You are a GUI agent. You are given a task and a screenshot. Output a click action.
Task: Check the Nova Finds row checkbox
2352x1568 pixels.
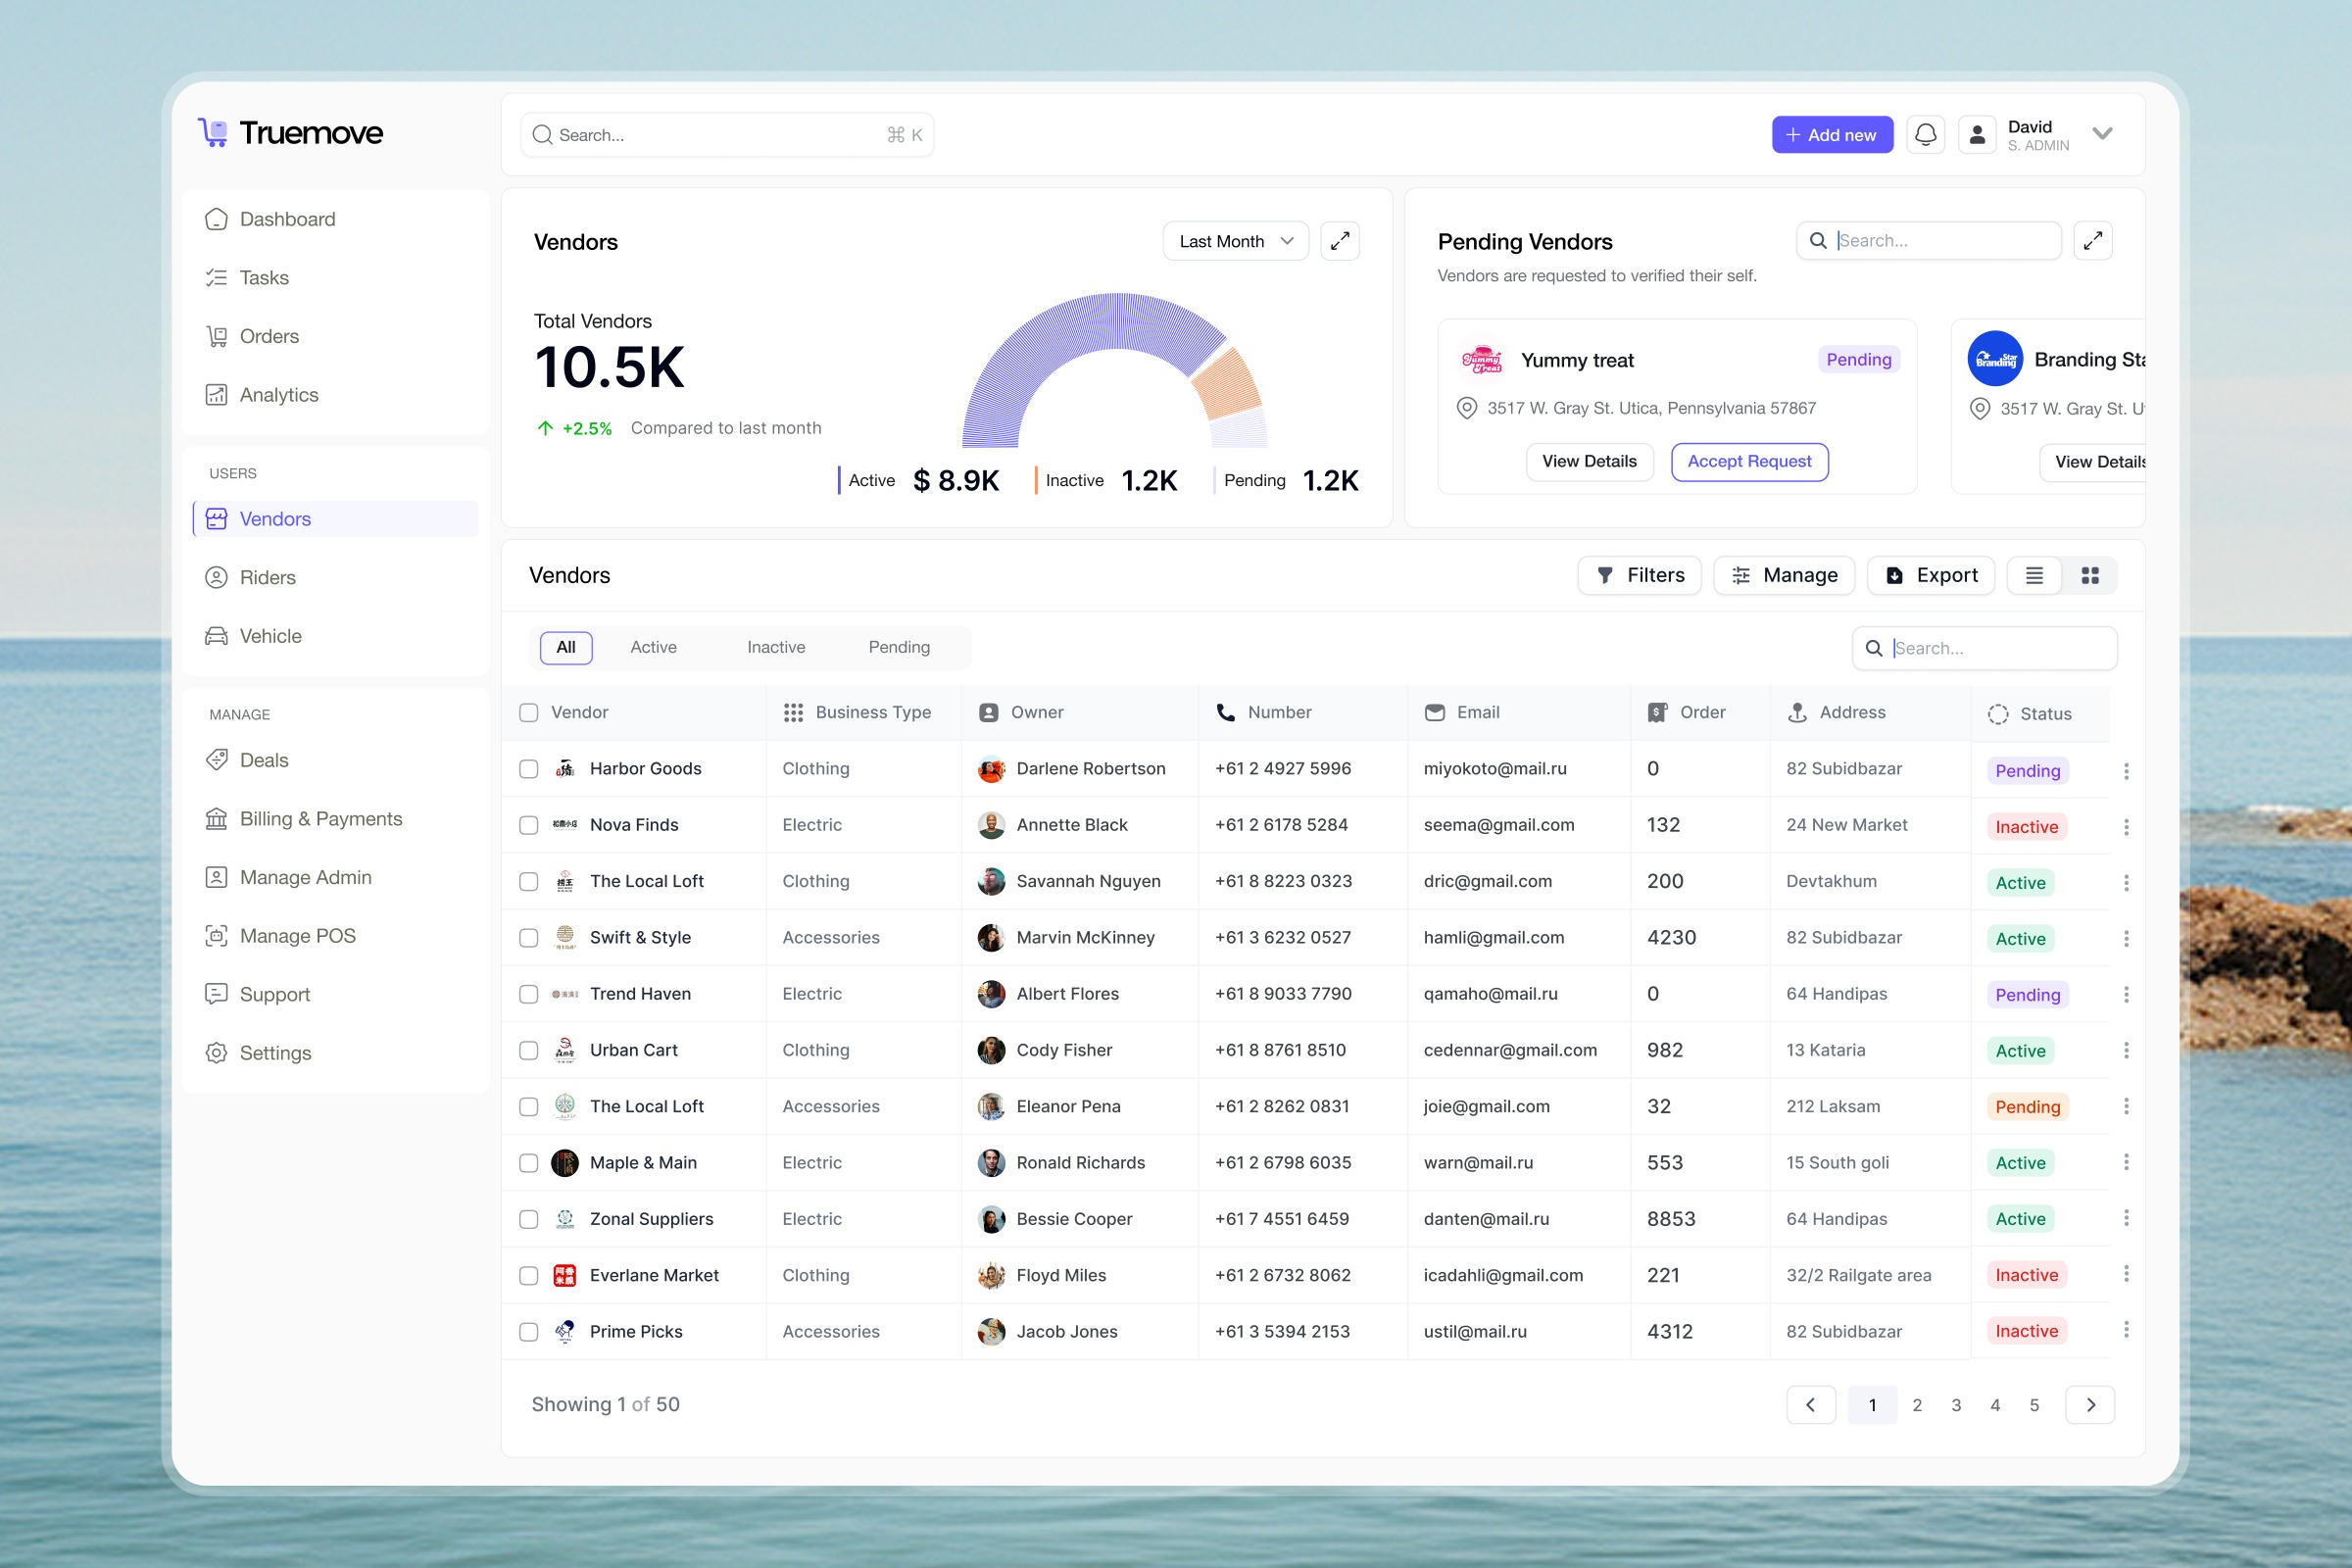point(529,825)
